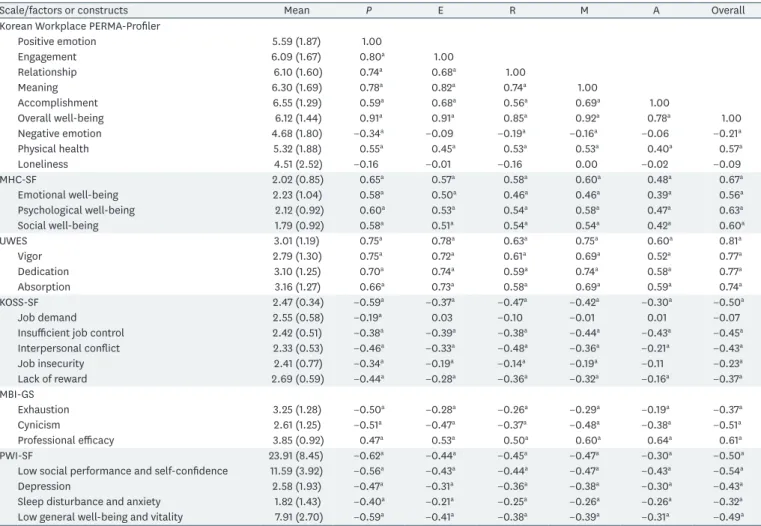Select the mean value "6.09 (1.67)"
The width and height of the screenshot is (761, 526).
(297, 57)
